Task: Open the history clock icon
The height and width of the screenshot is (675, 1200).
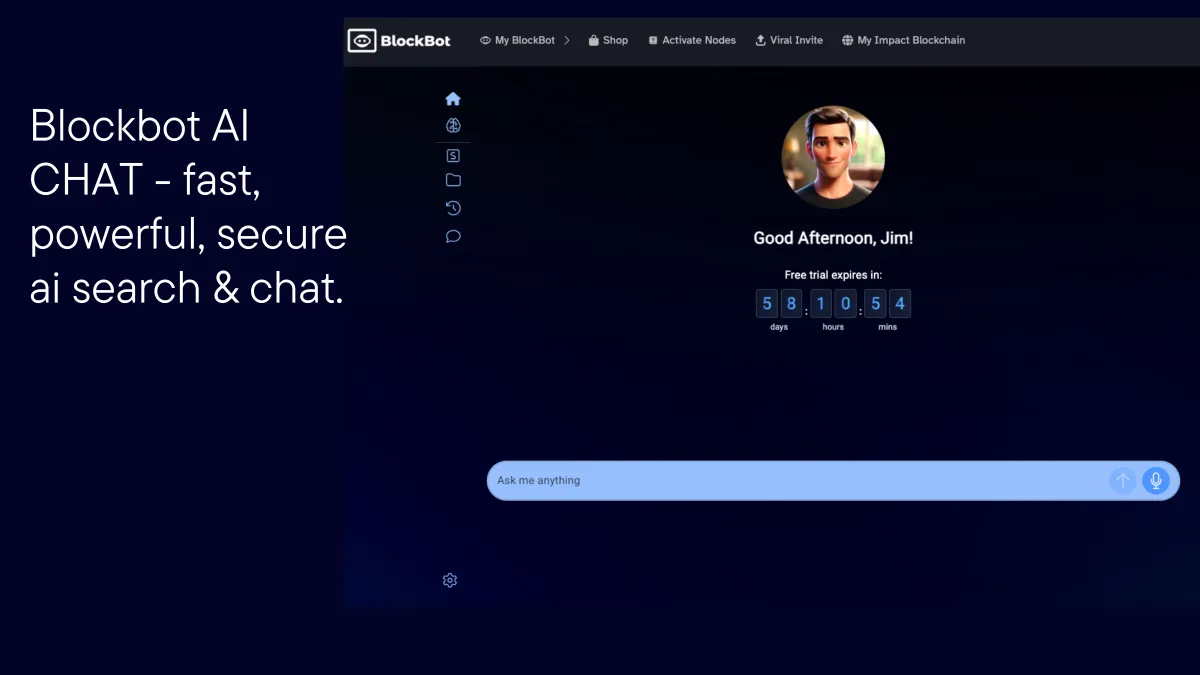Action: 453,208
